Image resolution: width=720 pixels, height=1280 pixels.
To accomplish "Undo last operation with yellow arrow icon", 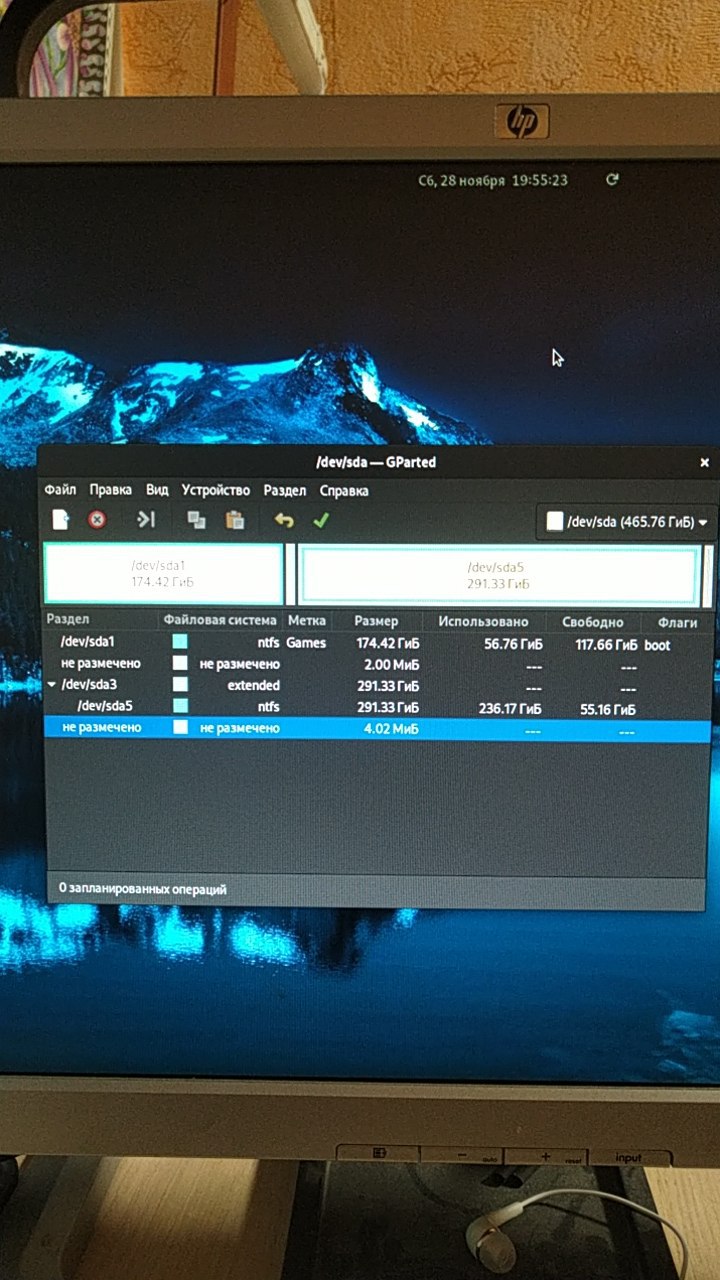I will coord(284,520).
